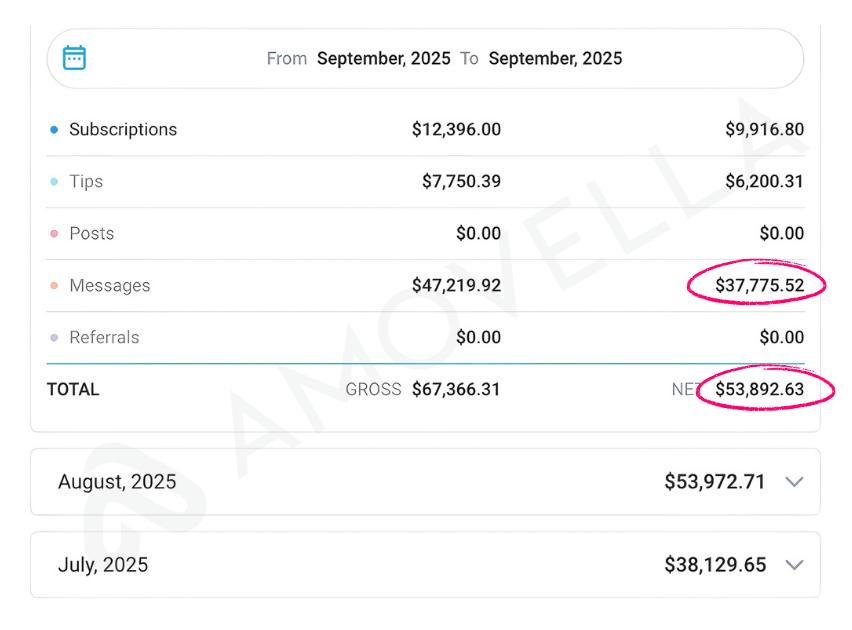Toggle the Posts earnings row
This screenshot has width=852, height=630.
pos(91,233)
